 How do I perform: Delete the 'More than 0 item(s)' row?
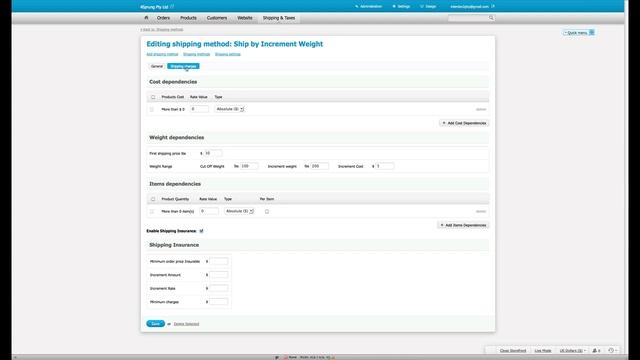pos(481,211)
